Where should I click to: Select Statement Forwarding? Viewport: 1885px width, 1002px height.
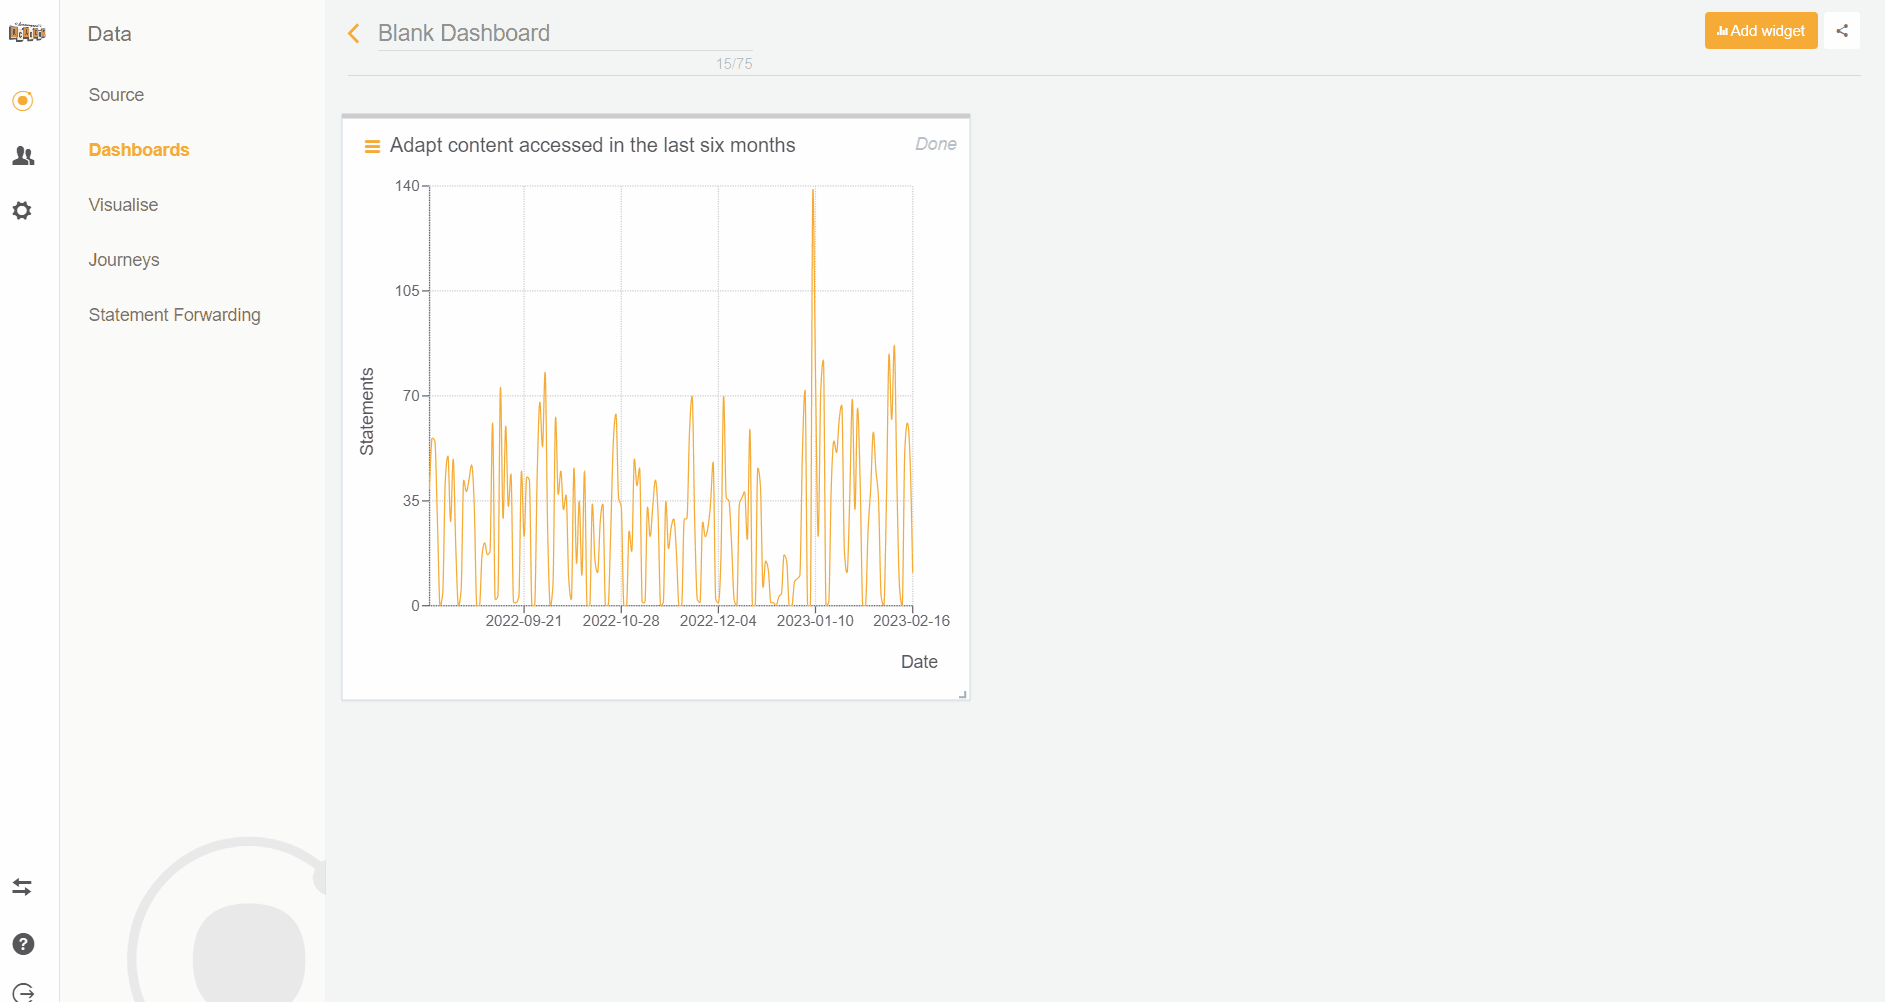click(174, 314)
